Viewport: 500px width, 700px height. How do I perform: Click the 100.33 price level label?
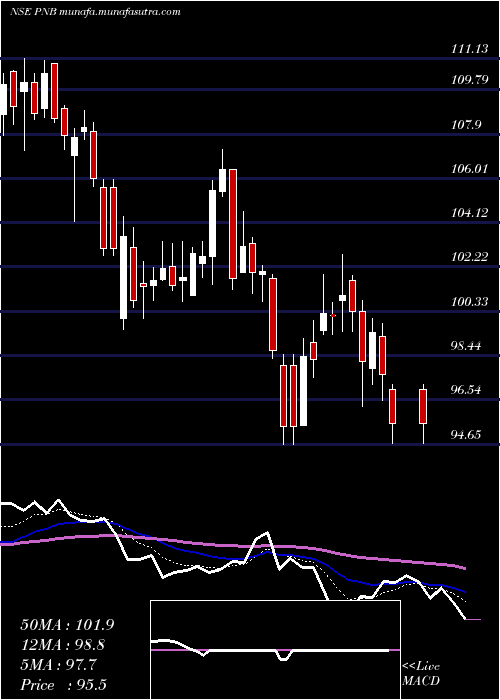469,302
